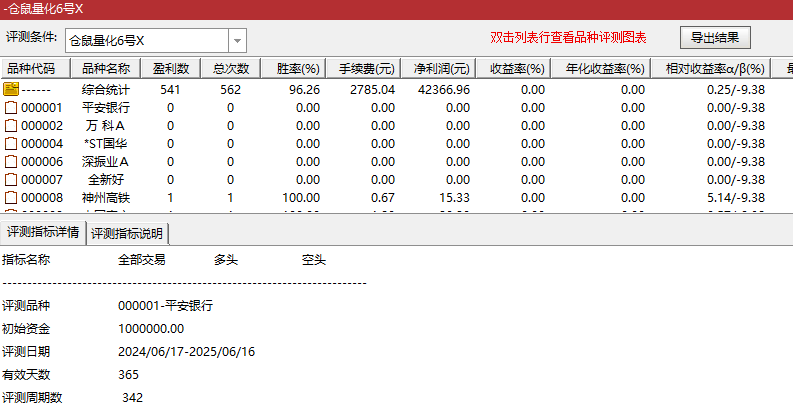Viewport: 793px width, 405px height.
Task: Click 神州高铁 relative return 5.14/-9.38
Action: point(736,198)
